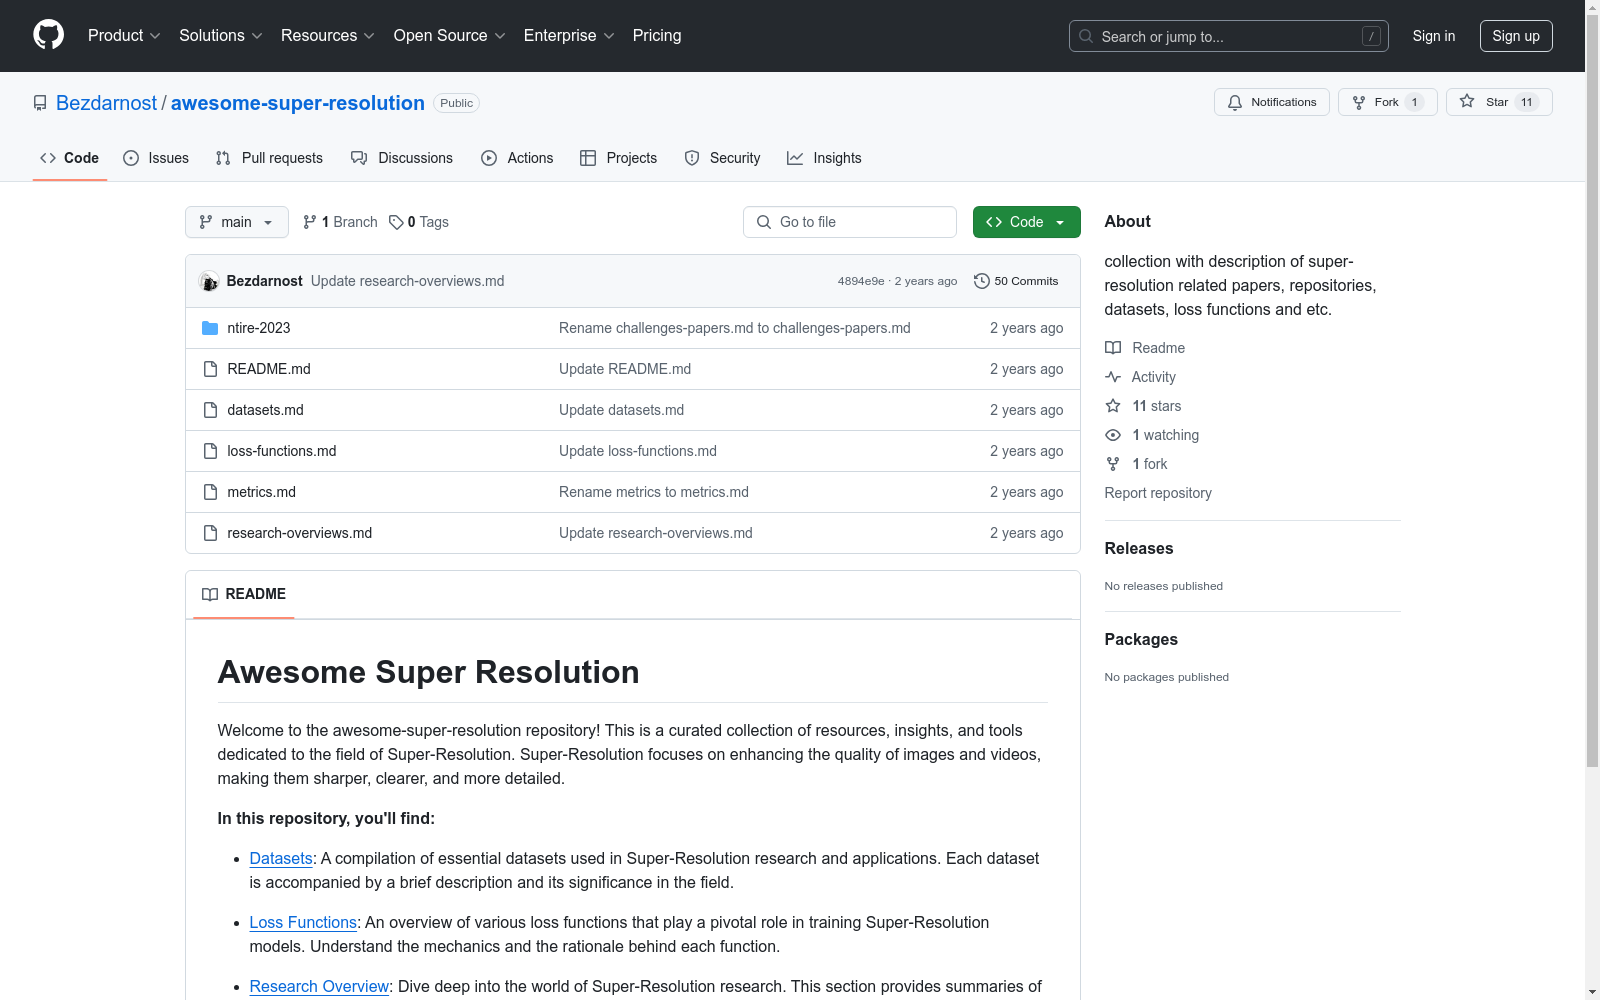The height and width of the screenshot is (1000, 1600).
Task: Switch to the Actions tab
Action: (517, 158)
